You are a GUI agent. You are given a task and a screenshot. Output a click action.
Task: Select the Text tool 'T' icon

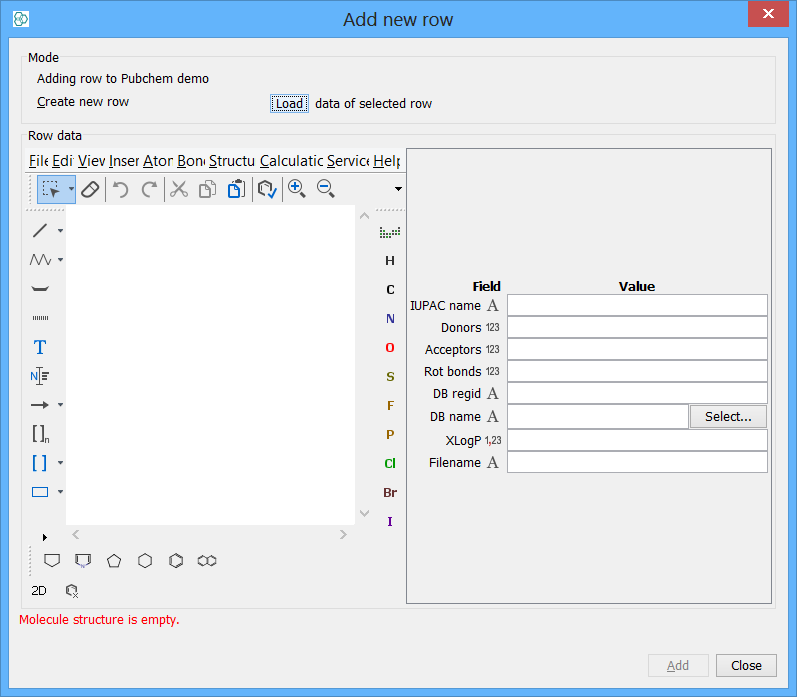point(40,347)
